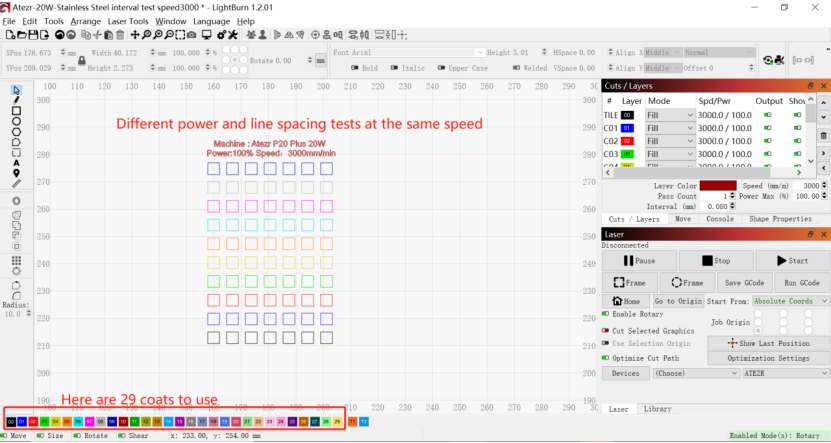This screenshot has height=443, width=831.
Task: Open the File menu
Action: click(9, 22)
